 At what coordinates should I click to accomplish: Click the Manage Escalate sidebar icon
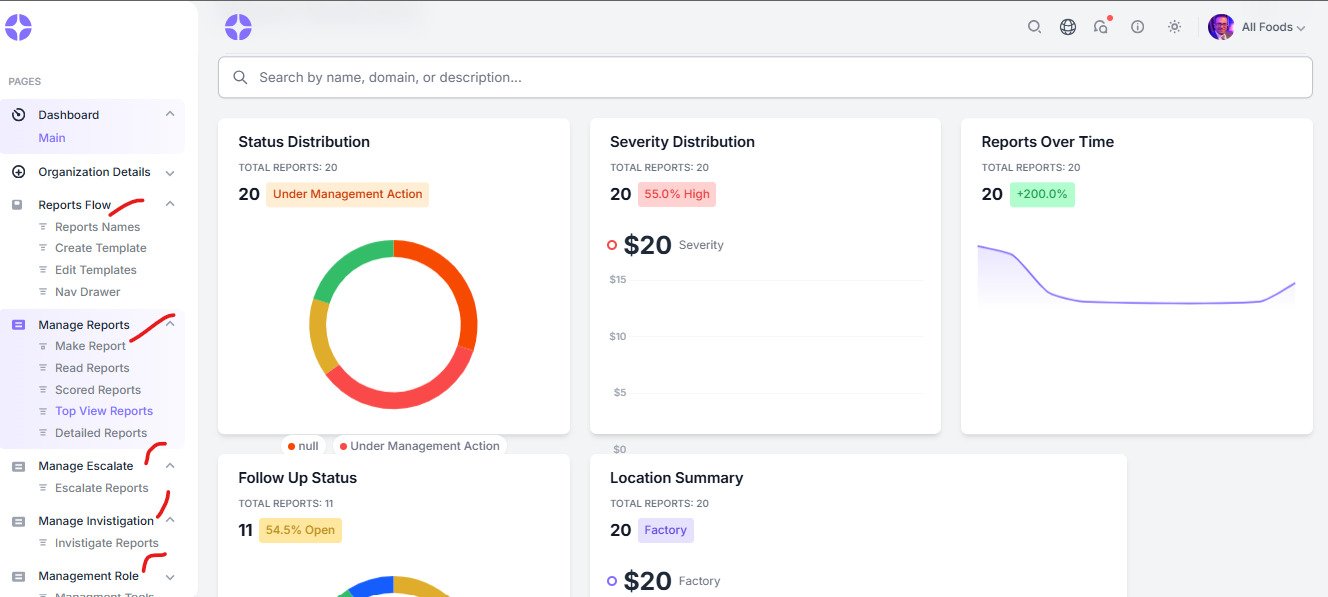[x=18, y=466]
